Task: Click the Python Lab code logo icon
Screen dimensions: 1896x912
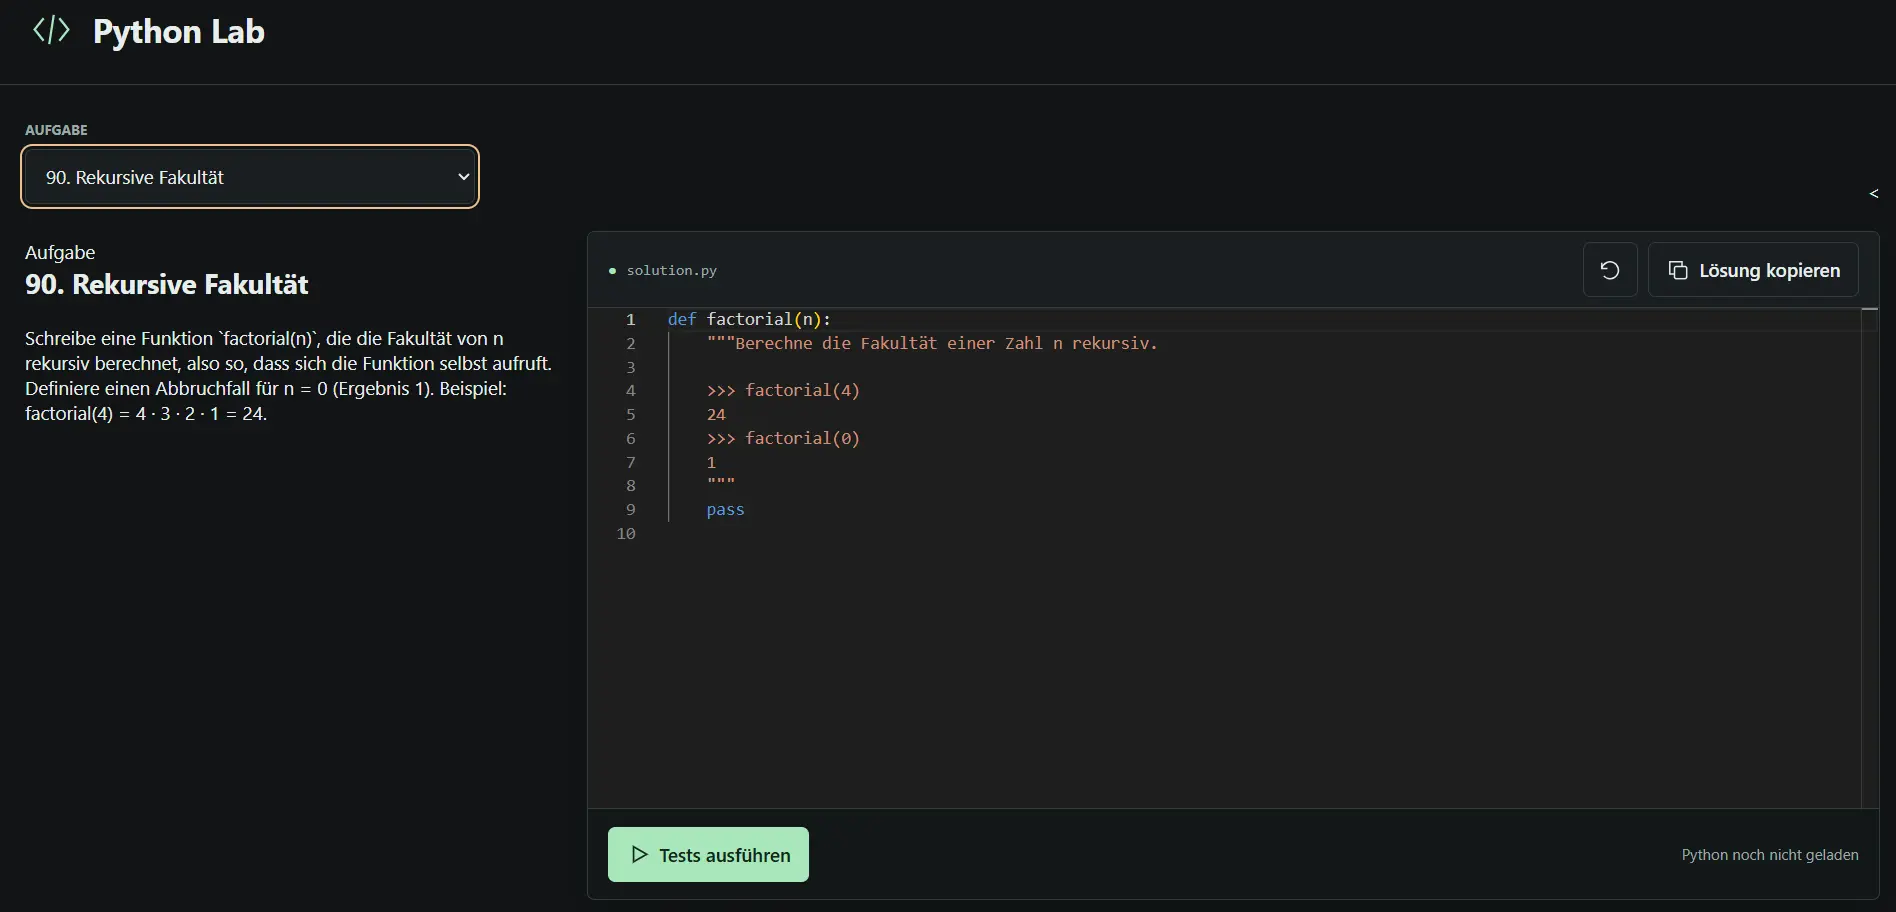Action: tap(51, 30)
